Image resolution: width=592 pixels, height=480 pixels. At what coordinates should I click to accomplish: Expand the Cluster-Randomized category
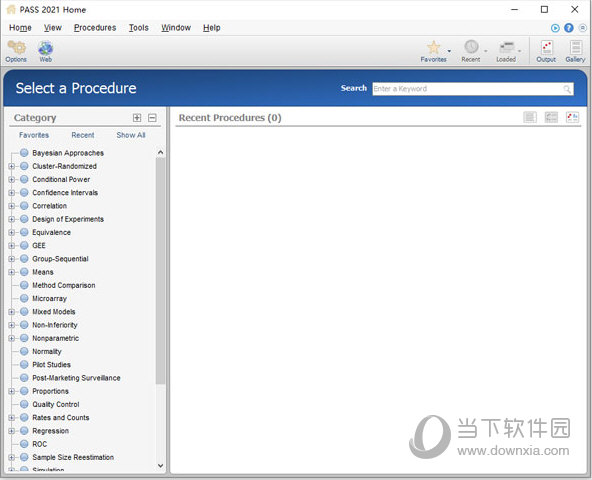tap(12, 167)
